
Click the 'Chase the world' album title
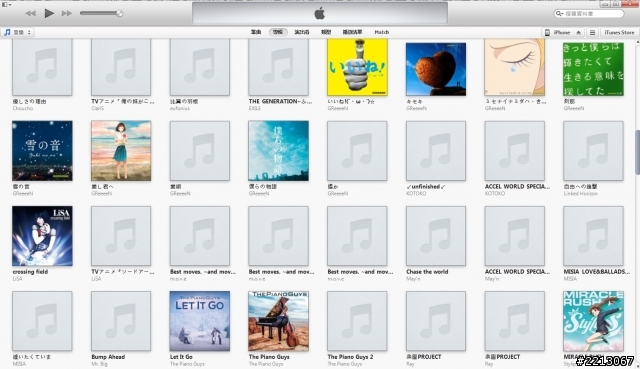pyautogui.click(x=427, y=272)
